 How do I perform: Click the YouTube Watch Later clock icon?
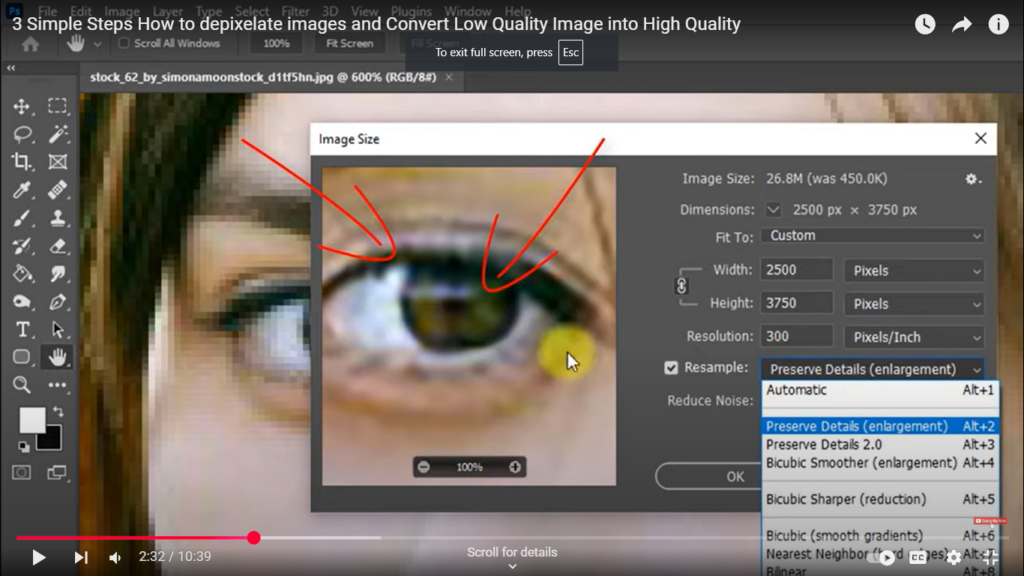925,25
